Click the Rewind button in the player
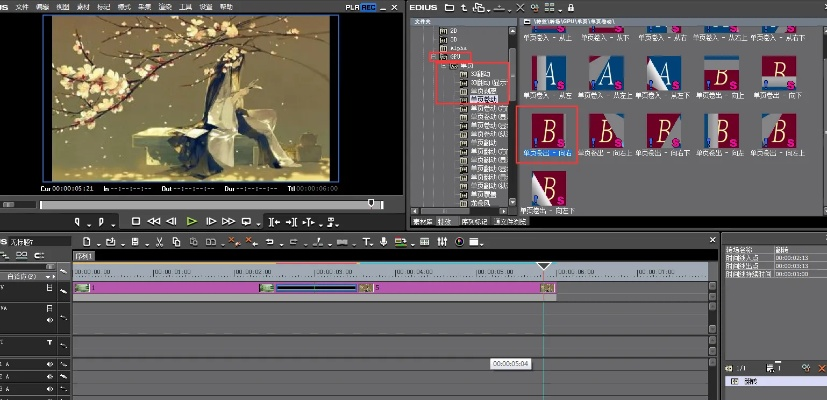 tap(155, 220)
